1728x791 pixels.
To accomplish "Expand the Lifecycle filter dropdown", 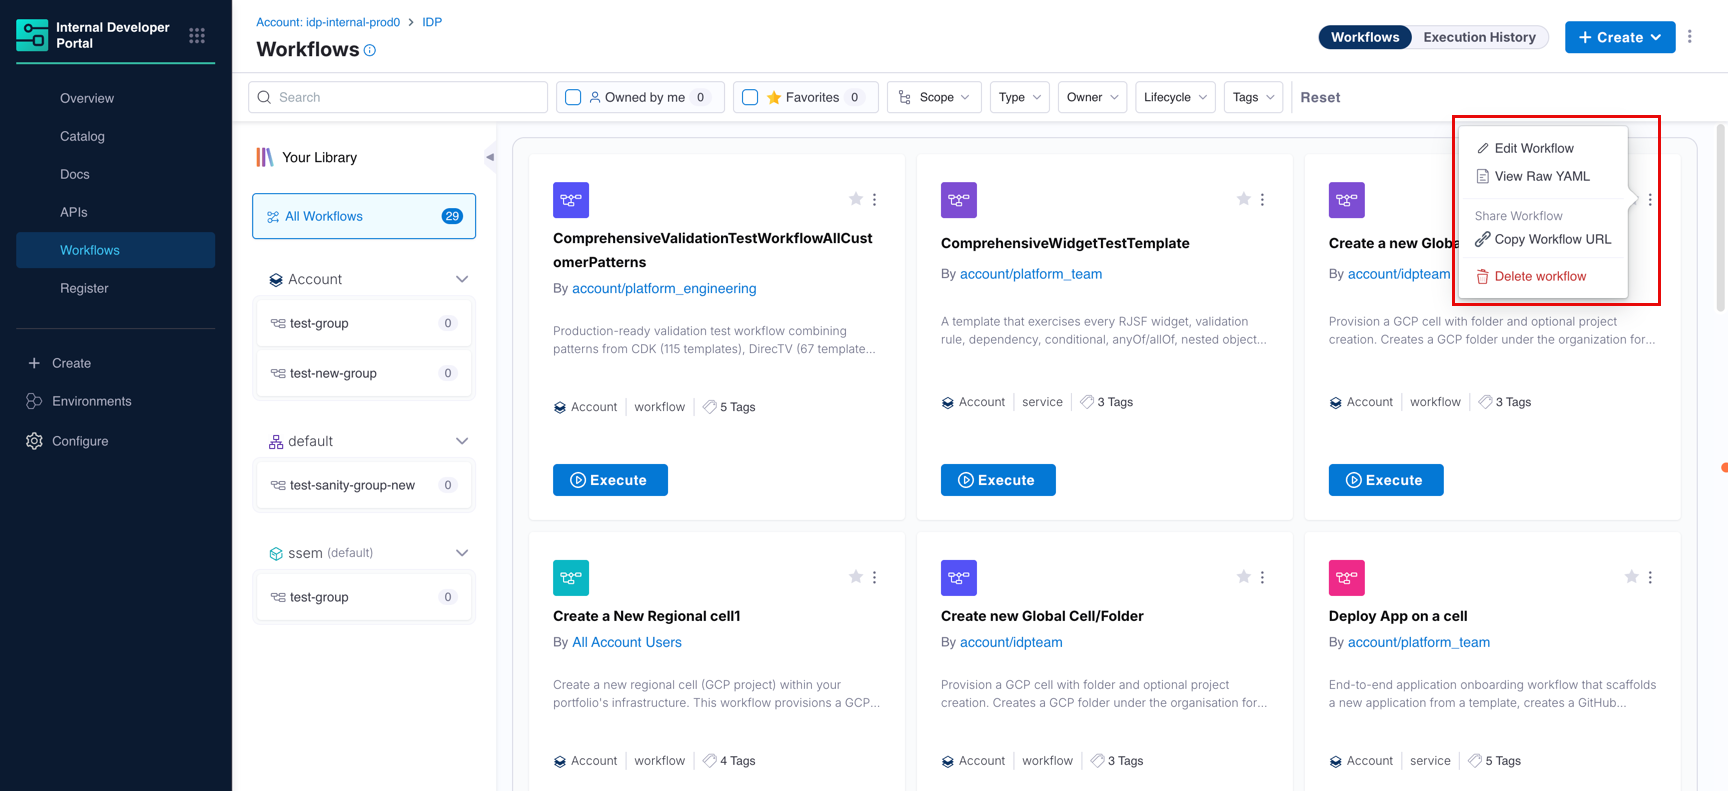I will coord(1175,97).
